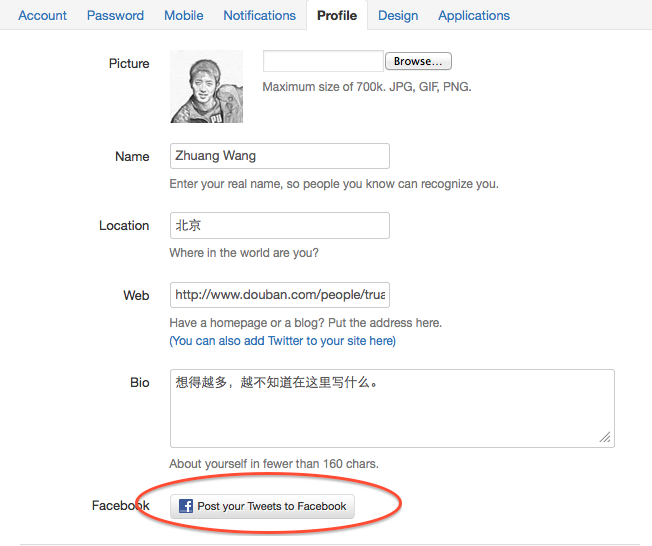Open the Account tab
The height and width of the screenshot is (546, 652).
click(43, 15)
